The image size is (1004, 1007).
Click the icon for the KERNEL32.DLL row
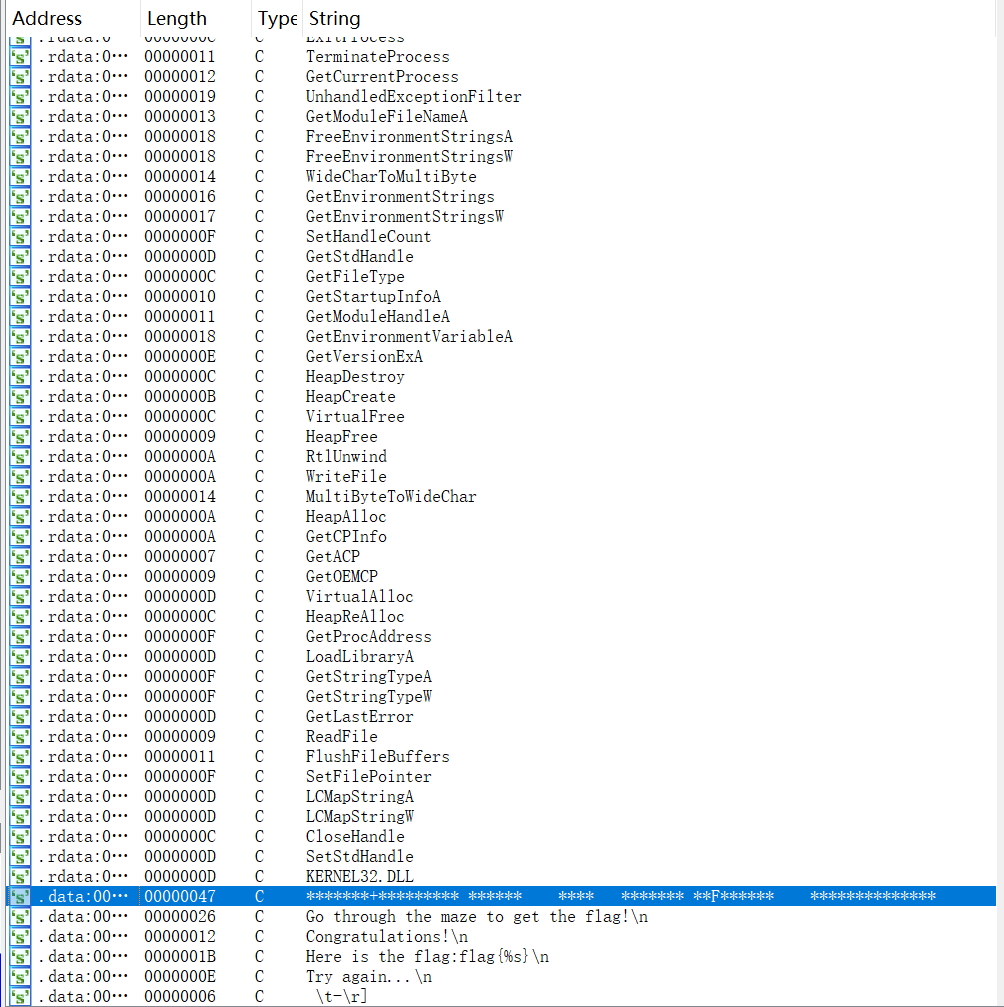[x=20, y=877]
